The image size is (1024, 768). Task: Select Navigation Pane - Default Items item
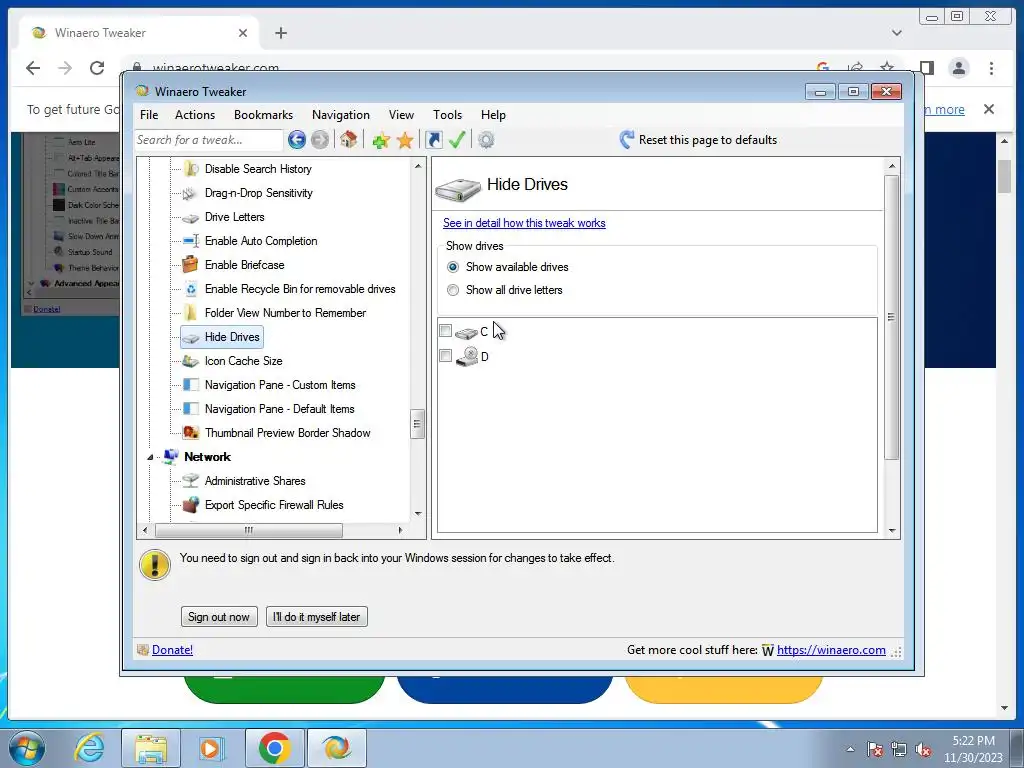point(280,409)
